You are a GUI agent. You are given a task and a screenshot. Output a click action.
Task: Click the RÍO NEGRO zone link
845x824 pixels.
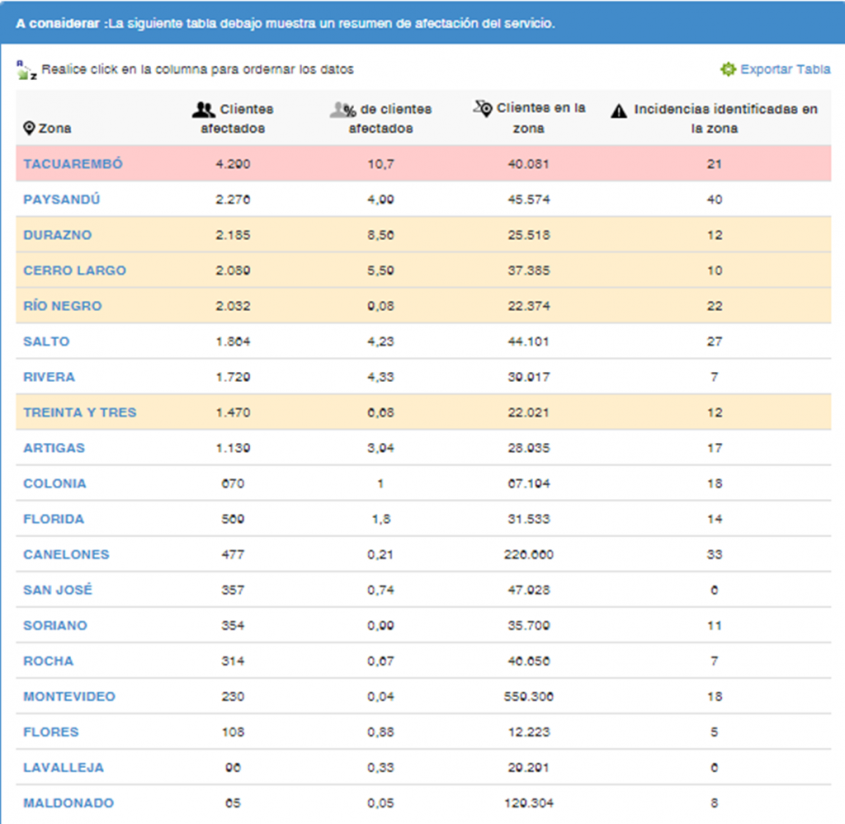[x=62, y=306]
